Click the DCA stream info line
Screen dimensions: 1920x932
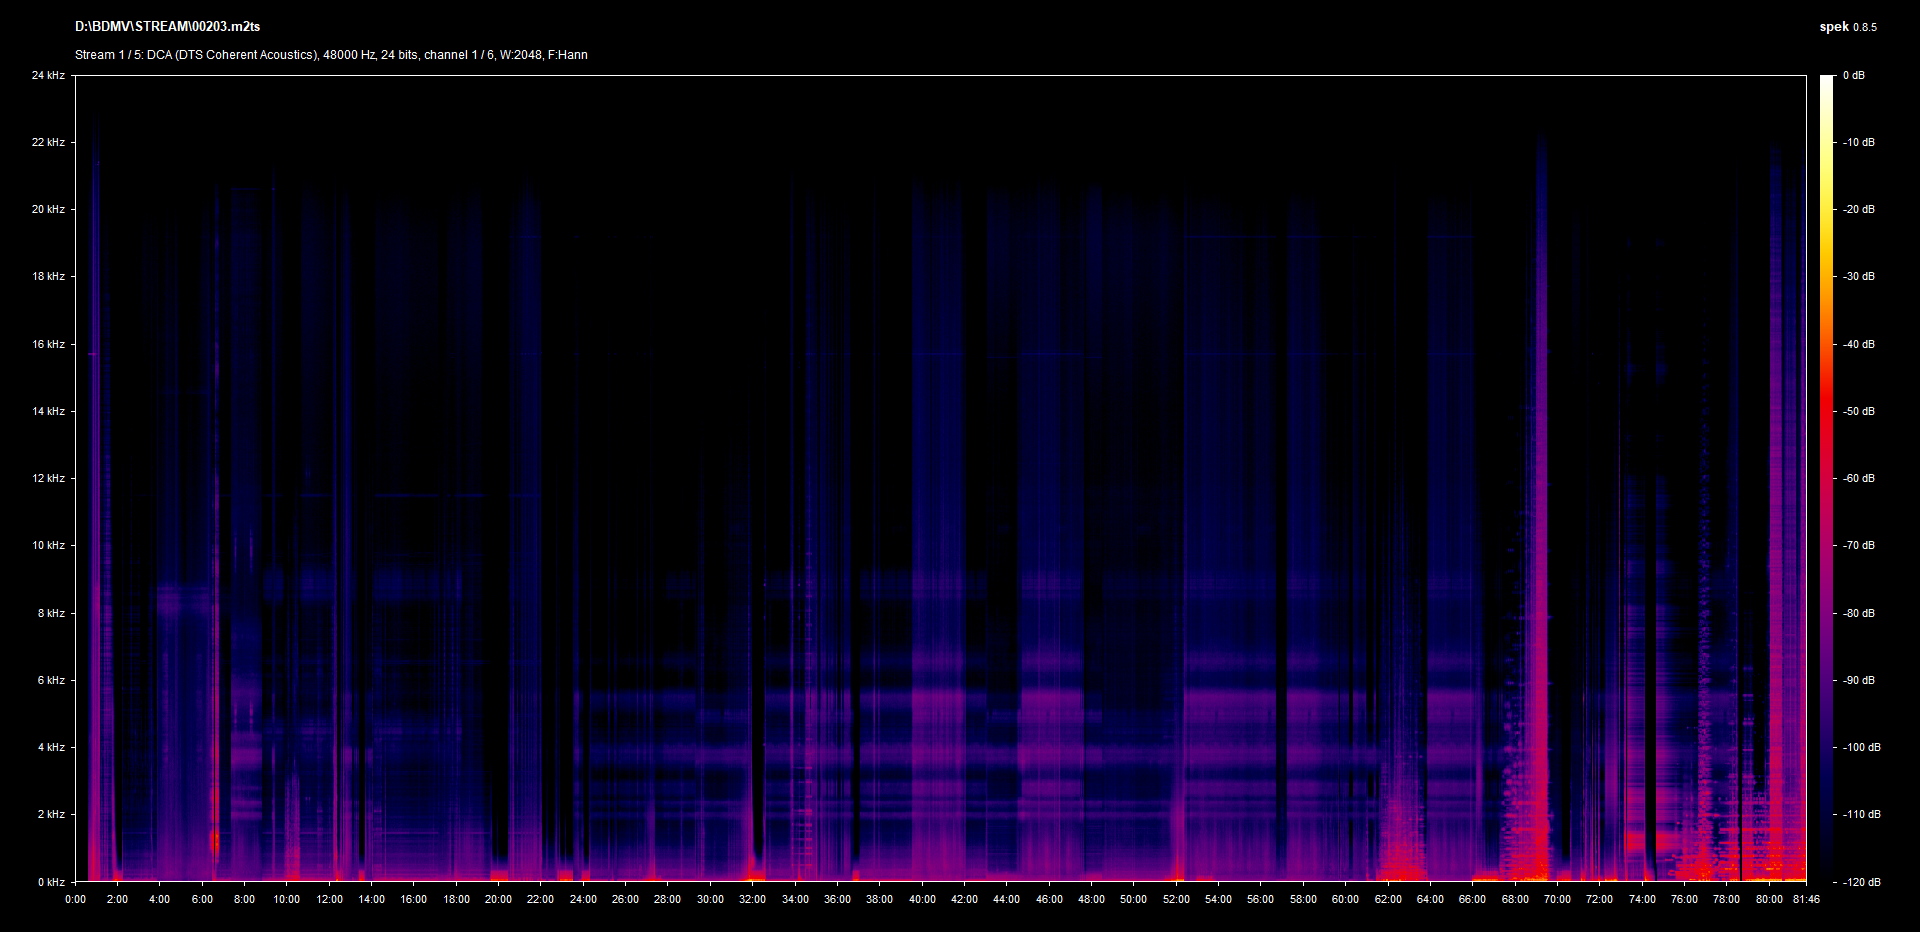pyautogui.click(x=331, y=55)
